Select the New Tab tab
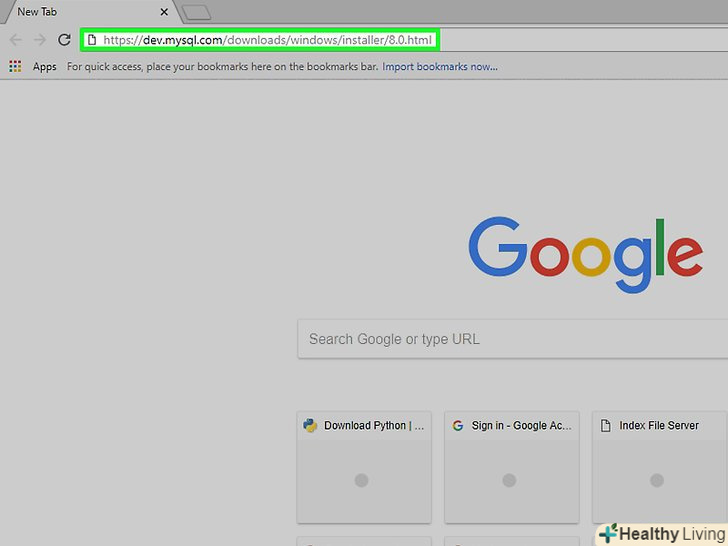 pos(91,12)
